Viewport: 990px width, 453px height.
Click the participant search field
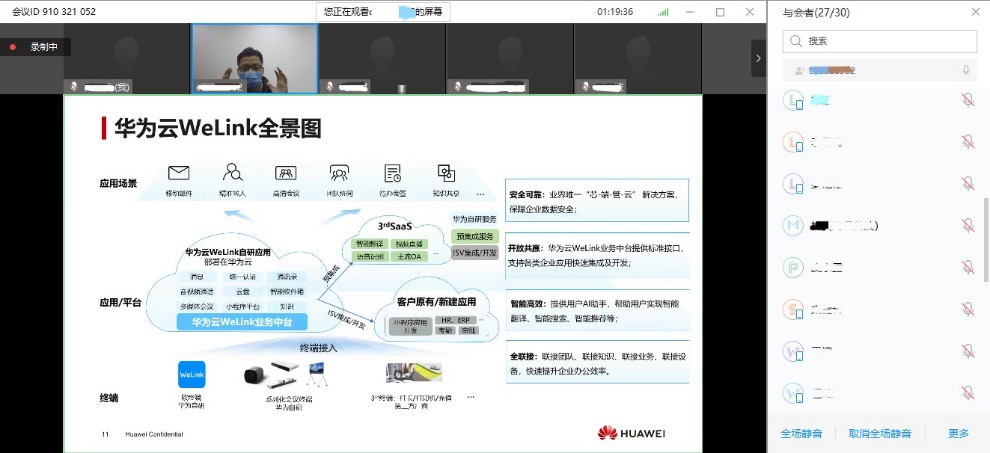pyautogui.click(x=880, y=41)
